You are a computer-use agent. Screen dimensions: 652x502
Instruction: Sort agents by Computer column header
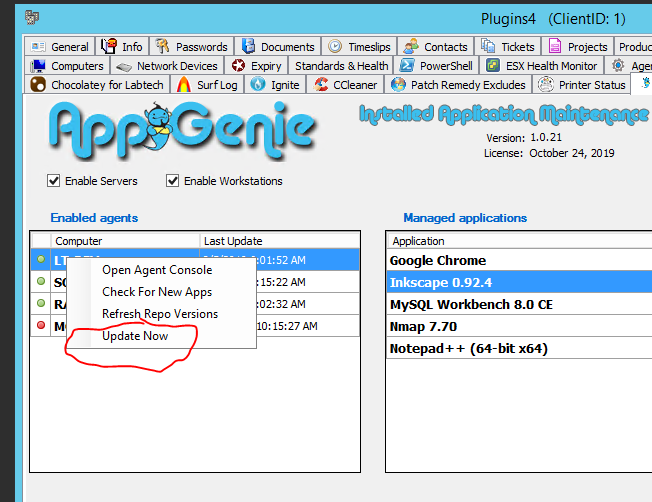[125, 241]
